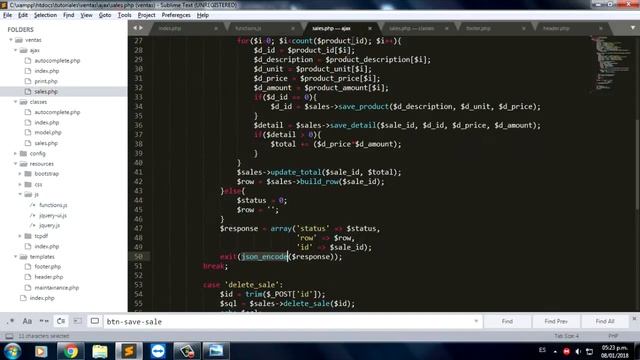Click Tab Size: 4 in status bar
The image size is (640, 360).
[566, 336]
